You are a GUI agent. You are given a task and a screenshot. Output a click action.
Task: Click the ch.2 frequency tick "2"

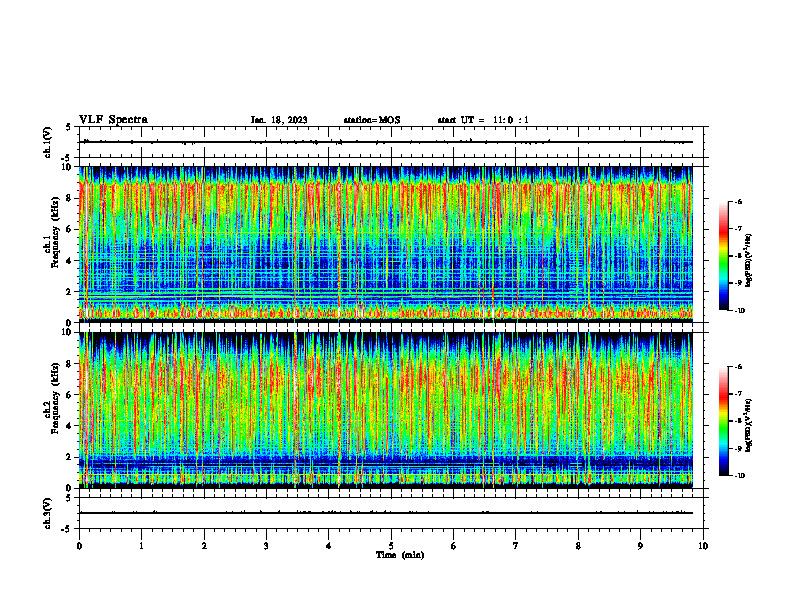pyautogui.click(x=70, y=457)
